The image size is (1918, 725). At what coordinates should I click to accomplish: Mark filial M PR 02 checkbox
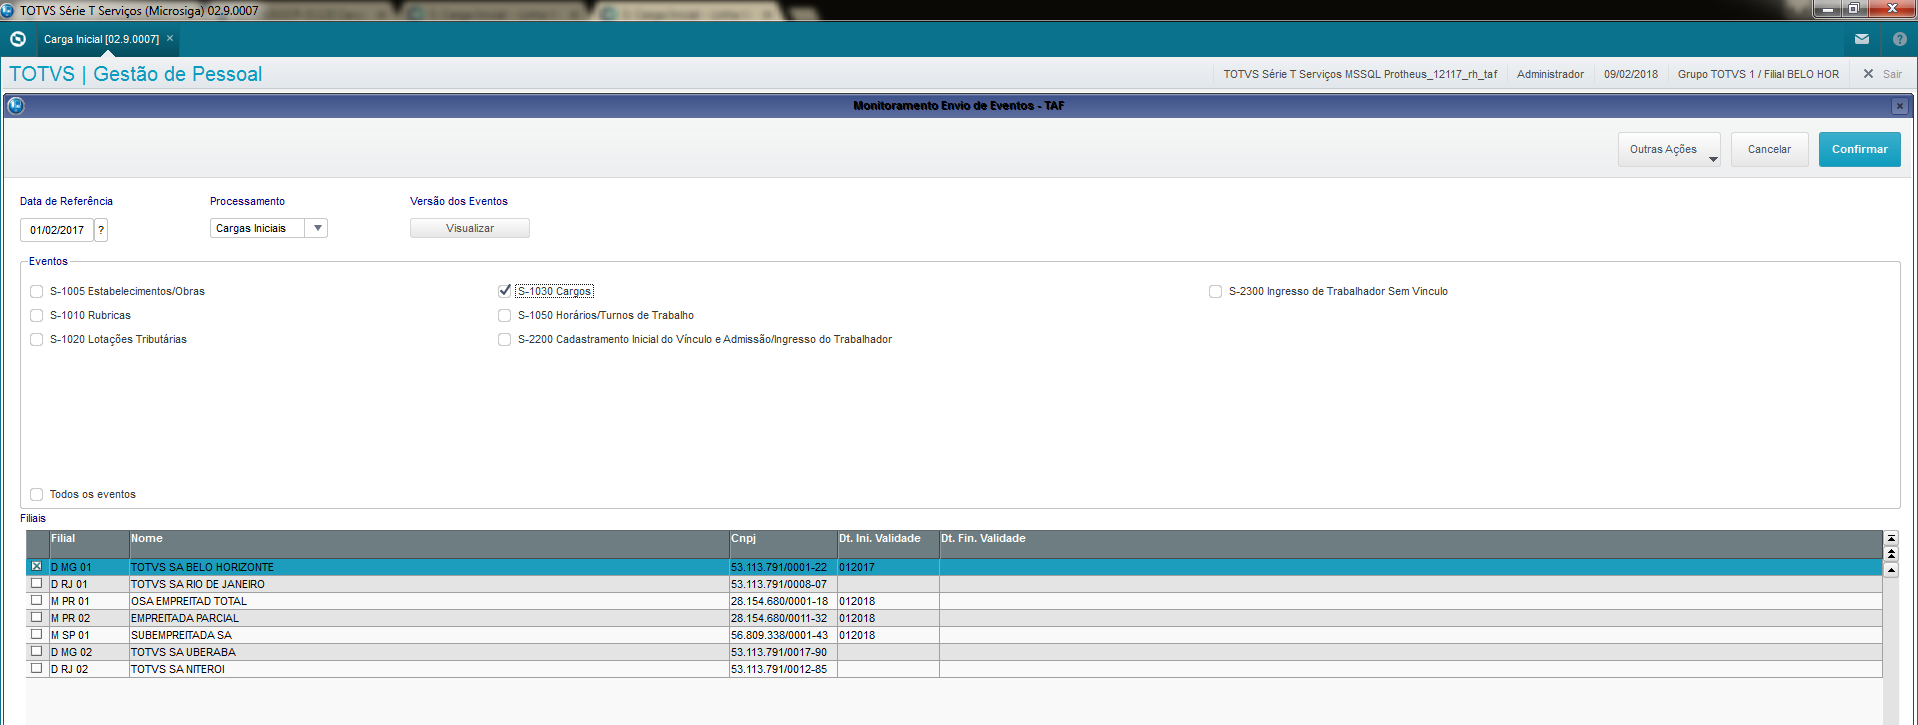(x=37, y=617)
